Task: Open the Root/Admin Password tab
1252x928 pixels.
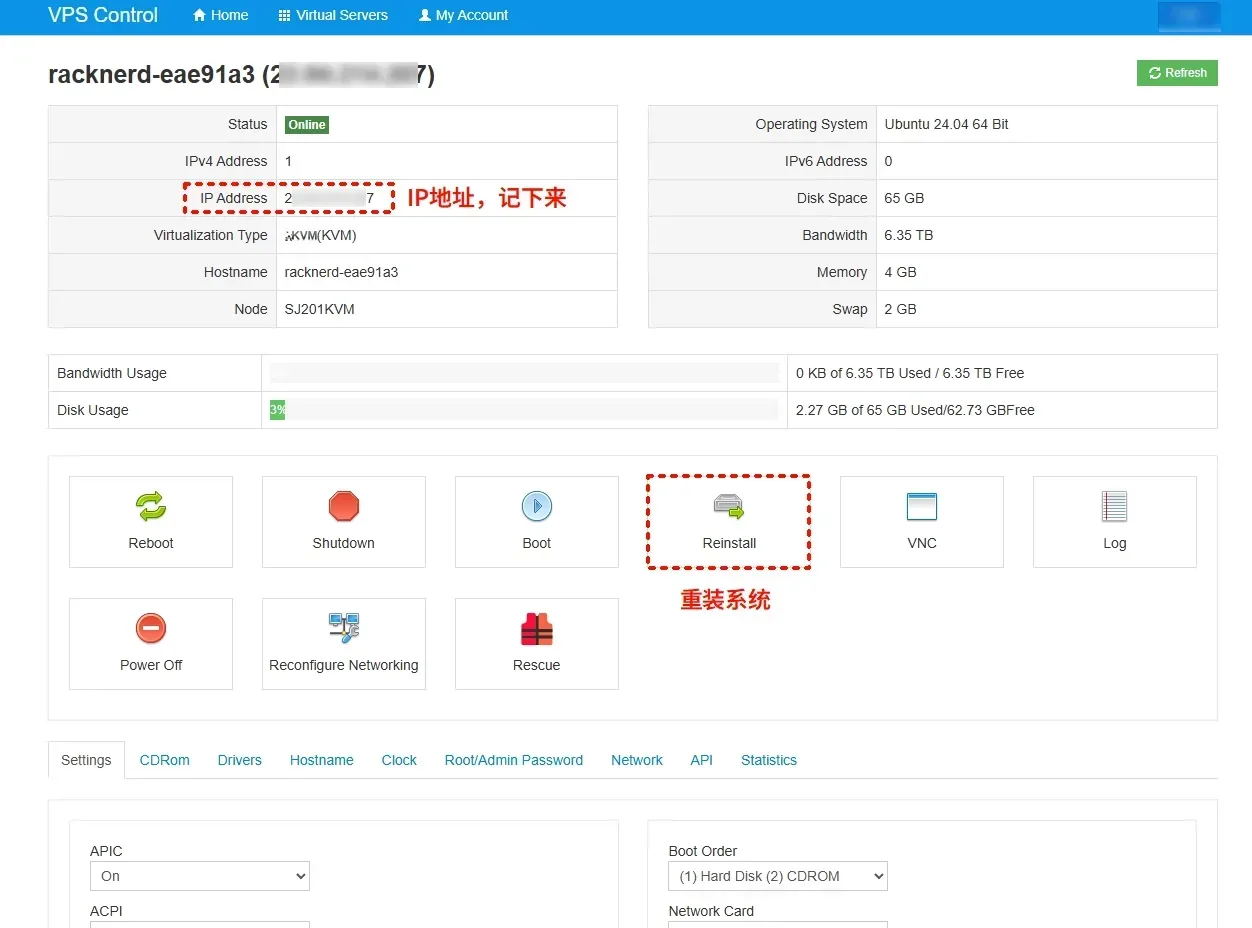Action: coord(514,760)
